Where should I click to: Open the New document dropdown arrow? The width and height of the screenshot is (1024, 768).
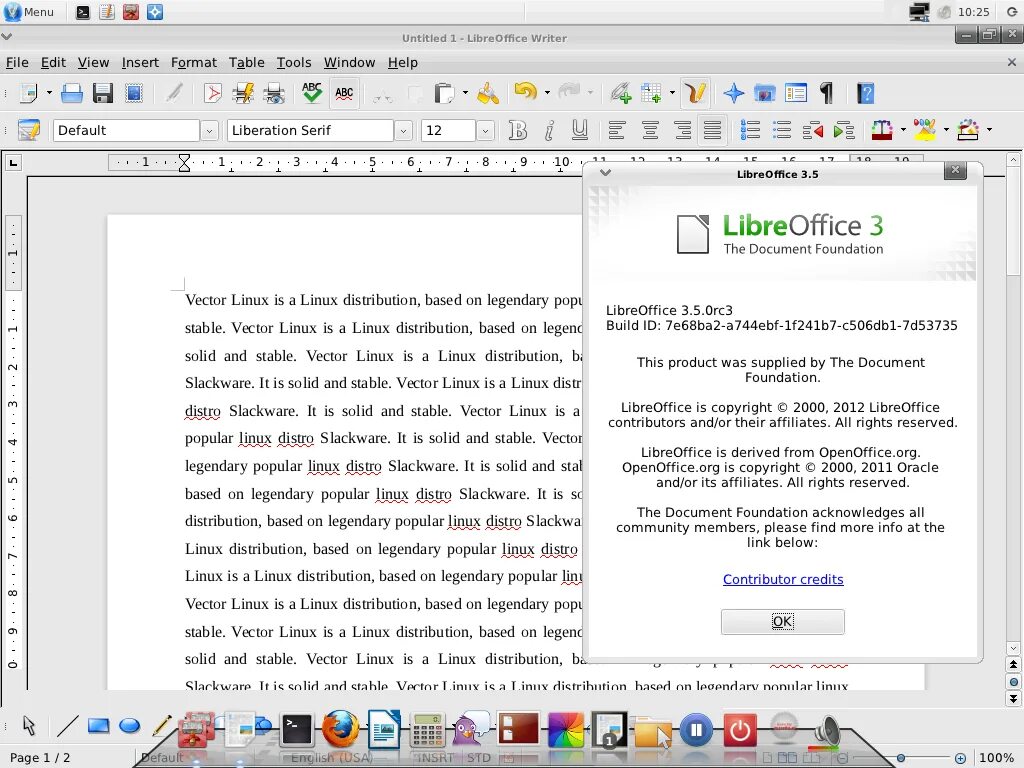pos(49,93)
